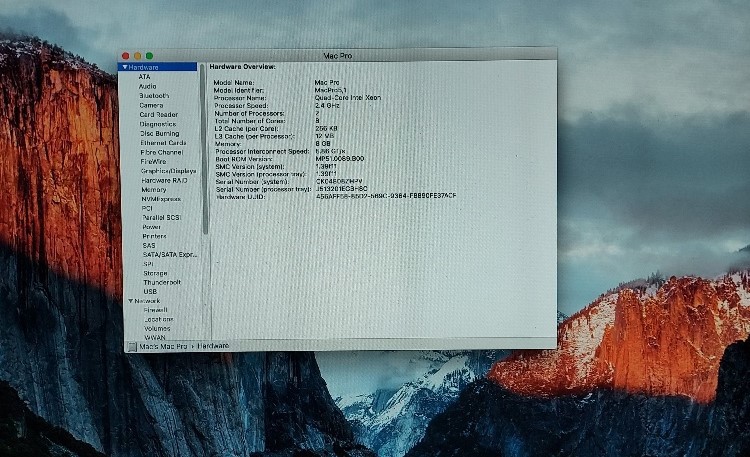Click the Serial Number (system) value
The height and width of the screenshot is (457, 750).
coord(339,182)
